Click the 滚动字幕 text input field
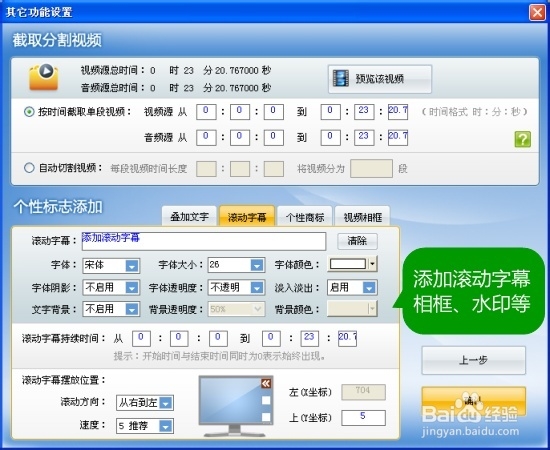 click(x=204, y=241)
